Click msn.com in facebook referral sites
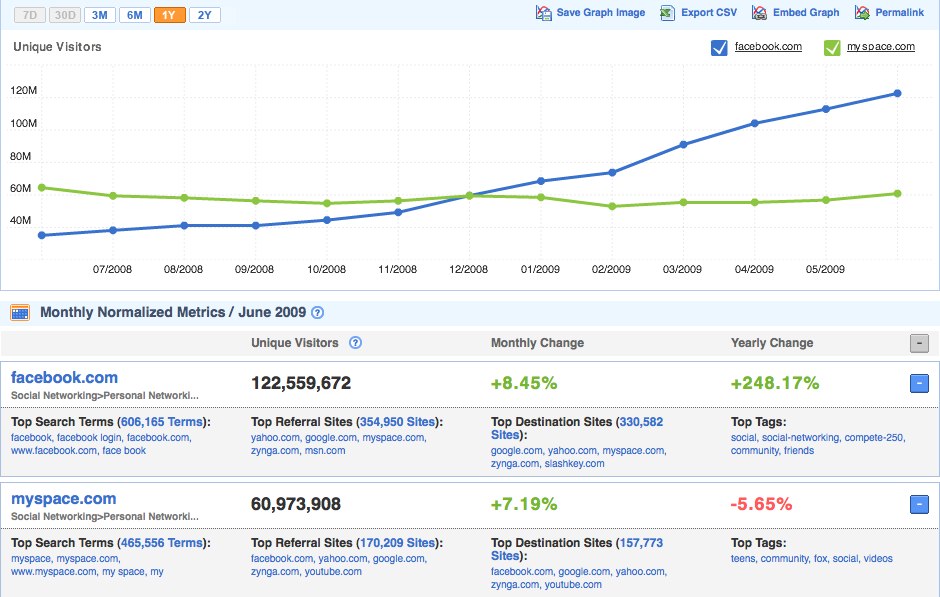 tap(325, 451)
